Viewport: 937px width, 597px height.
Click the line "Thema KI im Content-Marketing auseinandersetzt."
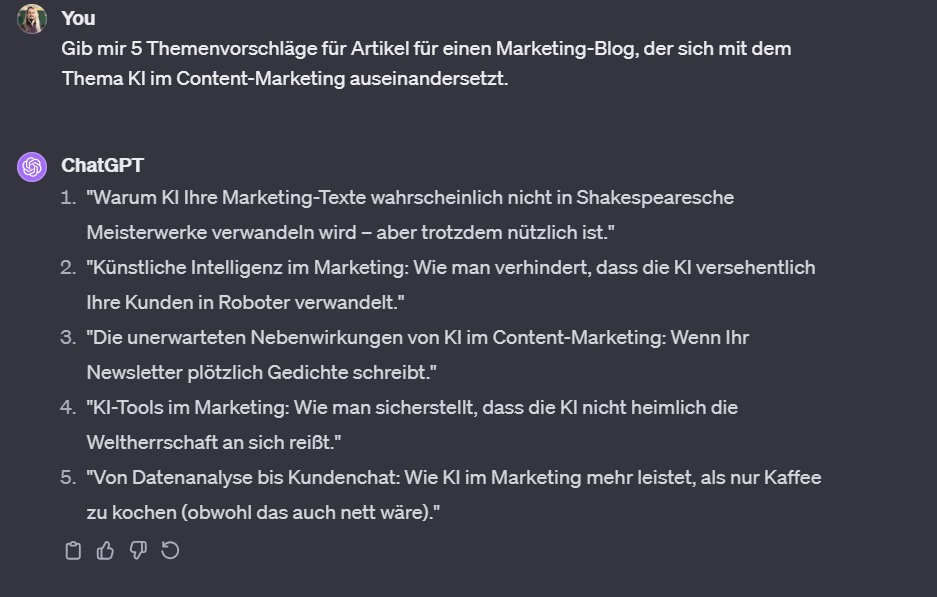pyautogui.click(x=285, y=78)
